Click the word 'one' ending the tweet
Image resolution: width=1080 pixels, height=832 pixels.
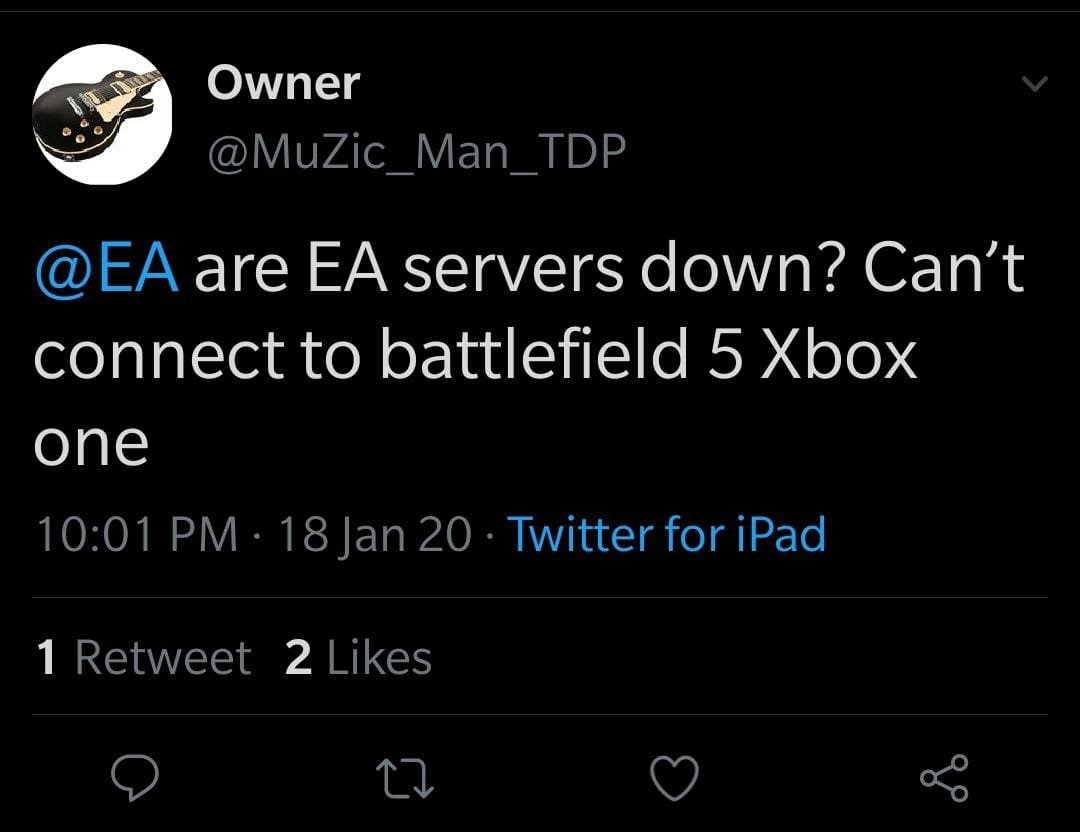click(x=91, y=441)
